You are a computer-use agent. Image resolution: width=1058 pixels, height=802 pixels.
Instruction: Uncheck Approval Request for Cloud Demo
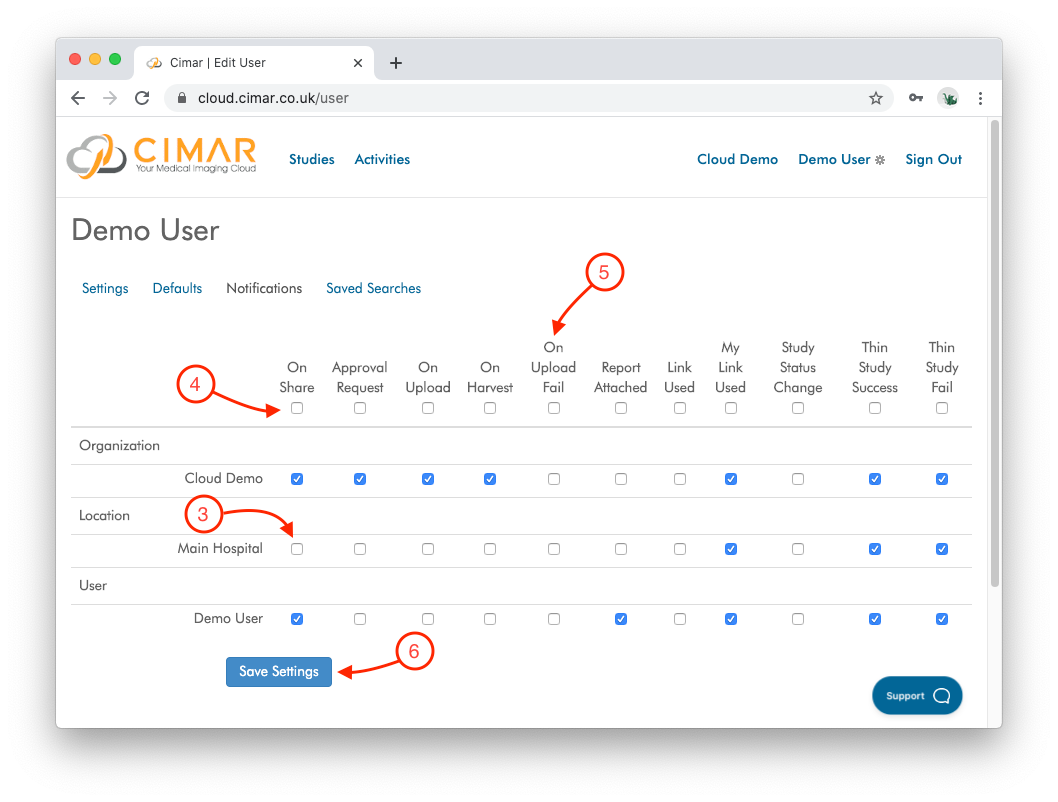pyautogui.click(x=360, y=479)
